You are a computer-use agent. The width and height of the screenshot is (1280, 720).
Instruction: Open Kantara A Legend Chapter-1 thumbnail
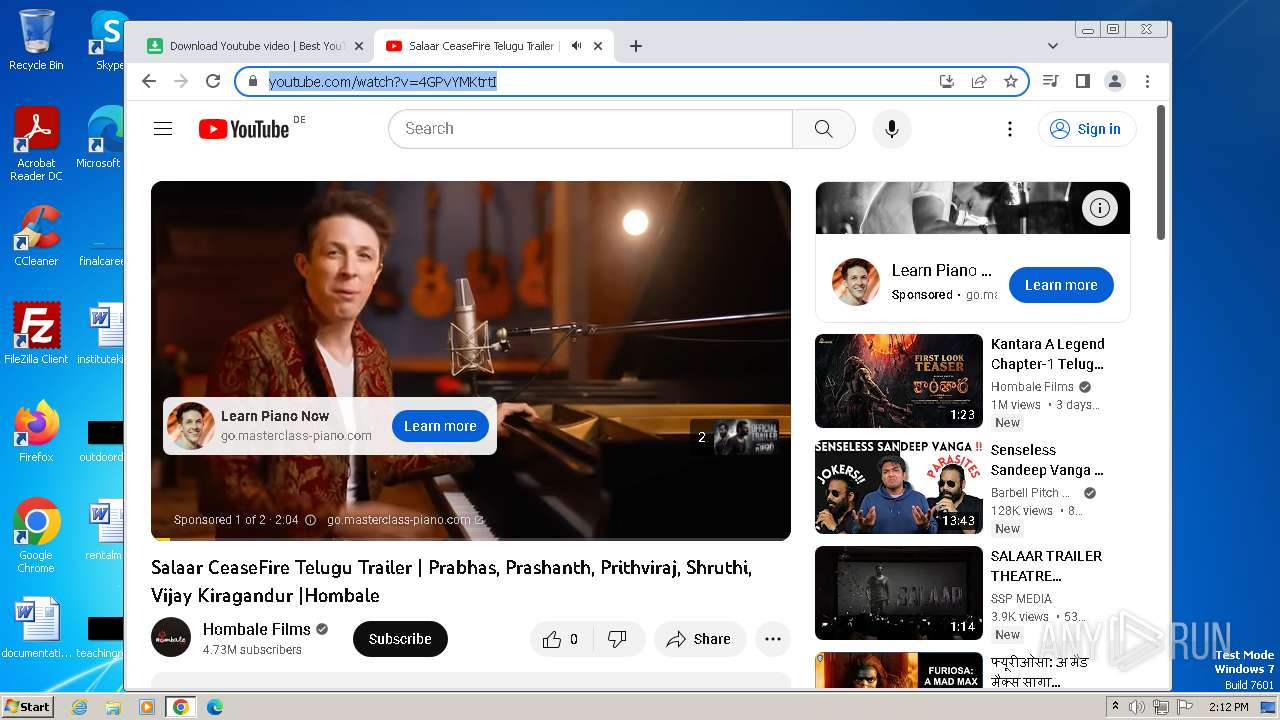[899, 381]
